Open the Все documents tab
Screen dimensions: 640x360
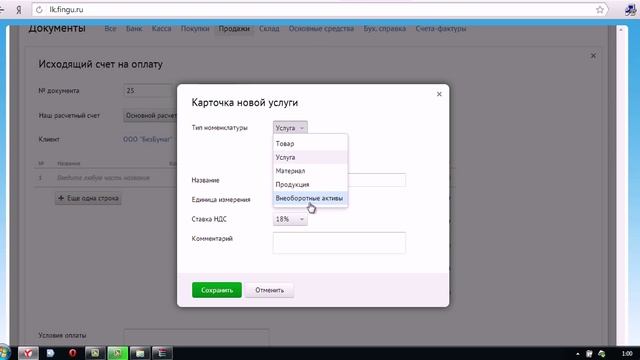110,29
